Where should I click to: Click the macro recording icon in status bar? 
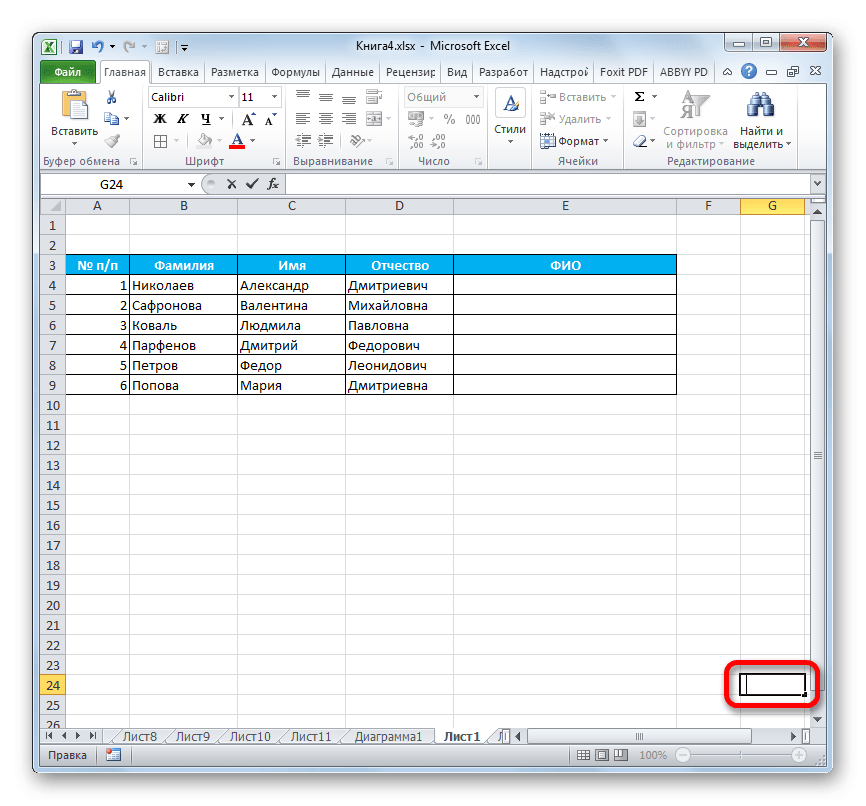(113, 755)
